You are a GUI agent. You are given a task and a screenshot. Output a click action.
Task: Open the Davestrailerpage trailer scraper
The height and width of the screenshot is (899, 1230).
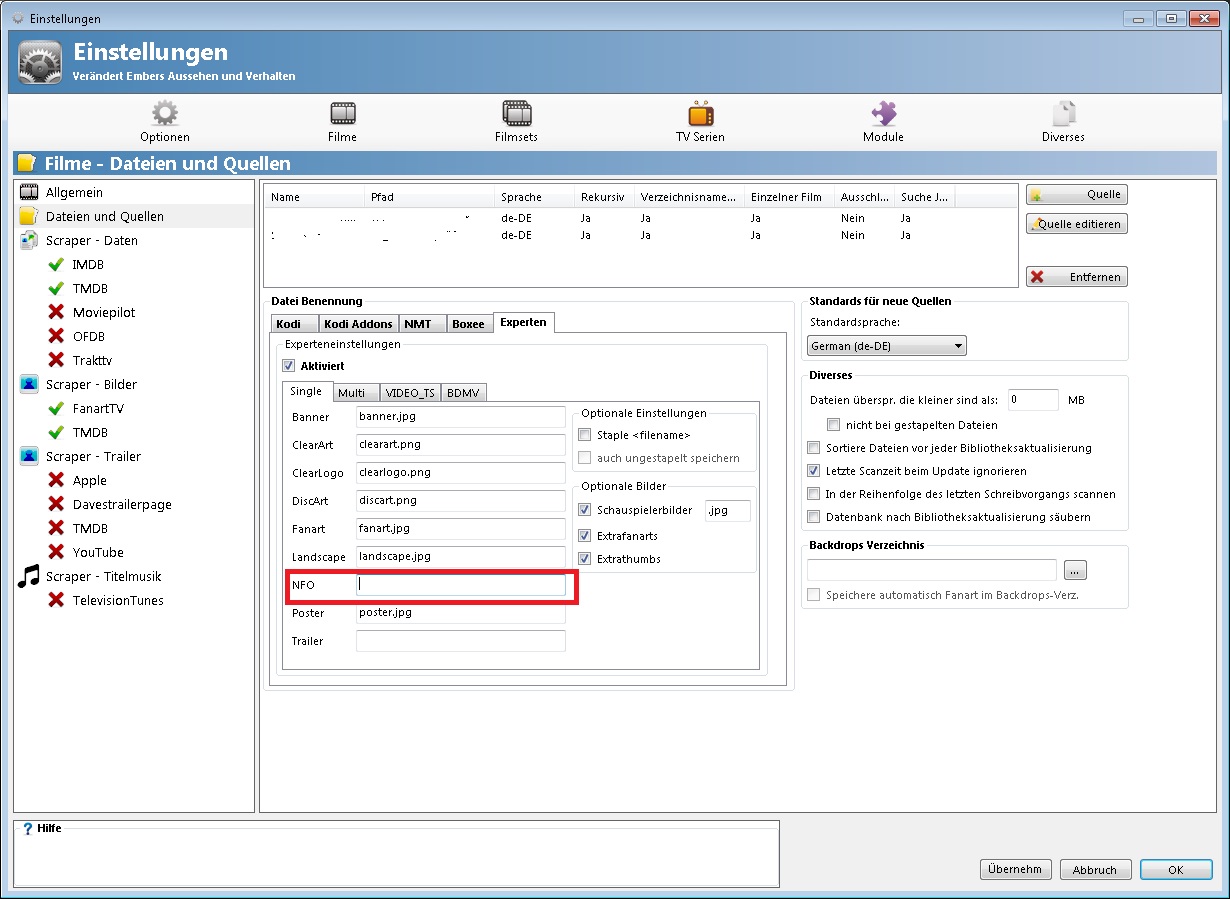click(x=122, y=504)
